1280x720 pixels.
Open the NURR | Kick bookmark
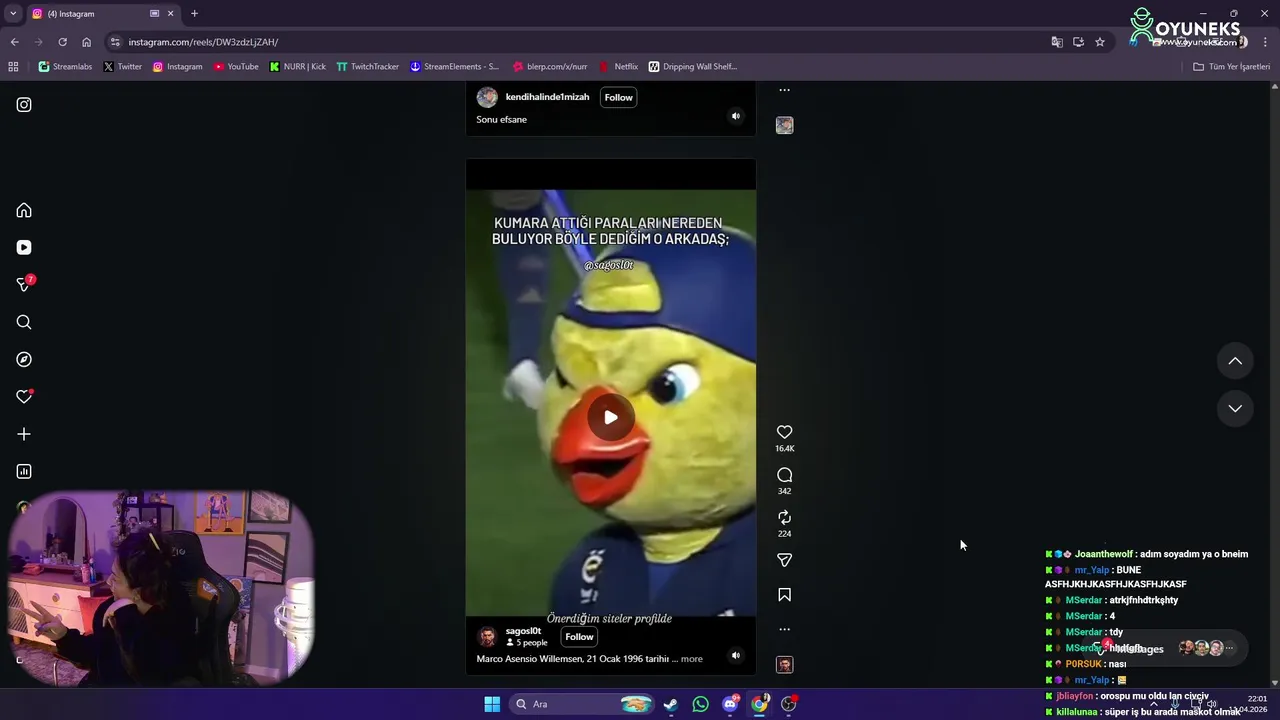tap(298, 67)
